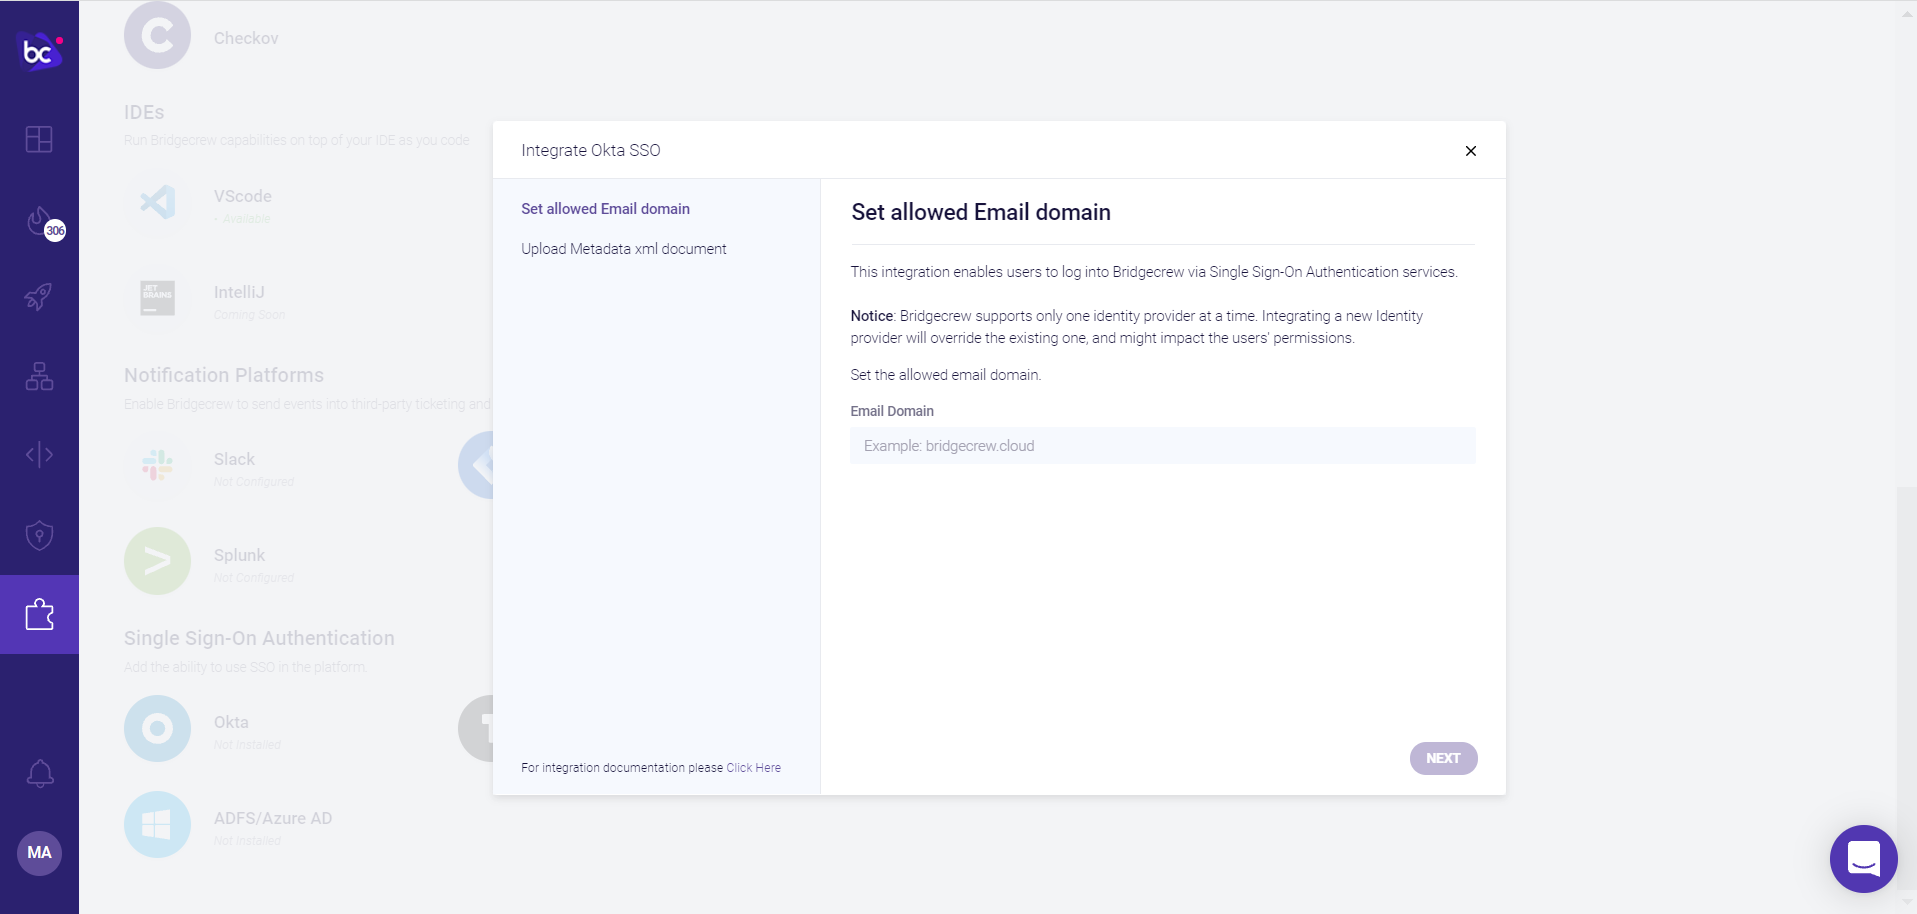Click the Email Domain input field
This screenshot has width=1917, height=914.
click(x=1162, y=446)
